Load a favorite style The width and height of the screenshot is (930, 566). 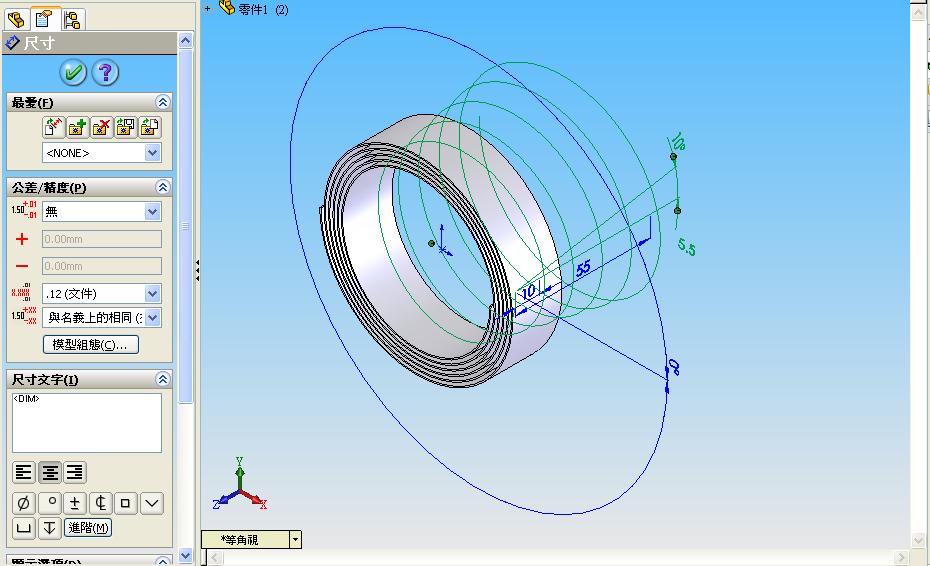coord(149,127)
